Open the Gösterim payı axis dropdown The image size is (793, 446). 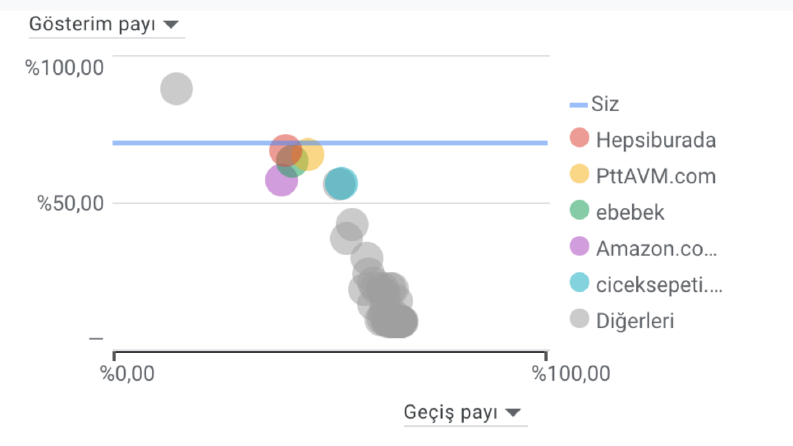[x=106, y=24]
